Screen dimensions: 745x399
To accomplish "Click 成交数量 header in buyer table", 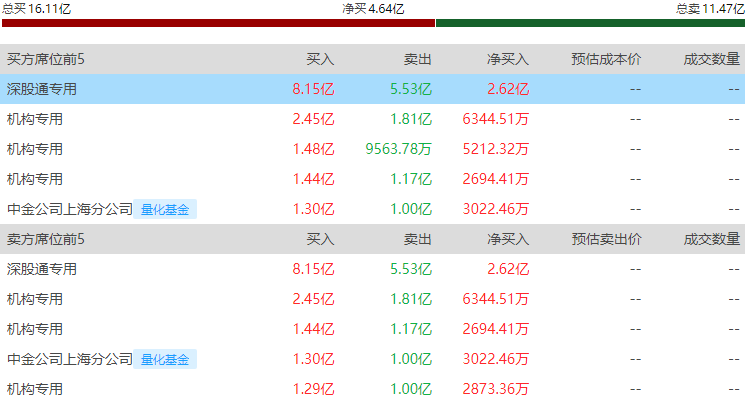I will (712, 59).
